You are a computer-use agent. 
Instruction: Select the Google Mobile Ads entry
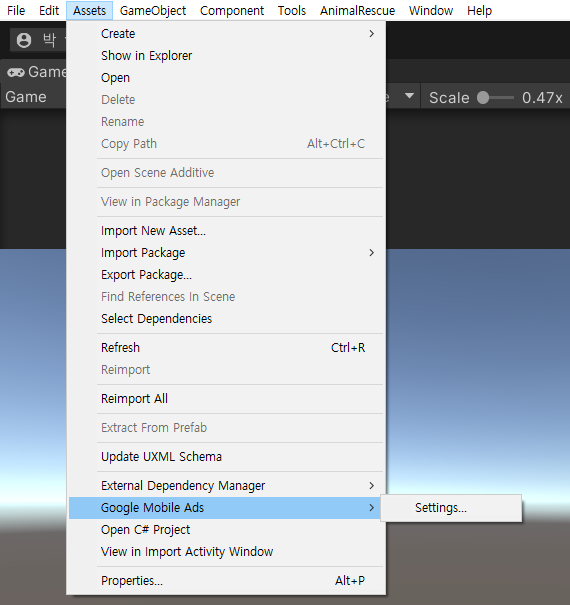(x=226, y=508)
